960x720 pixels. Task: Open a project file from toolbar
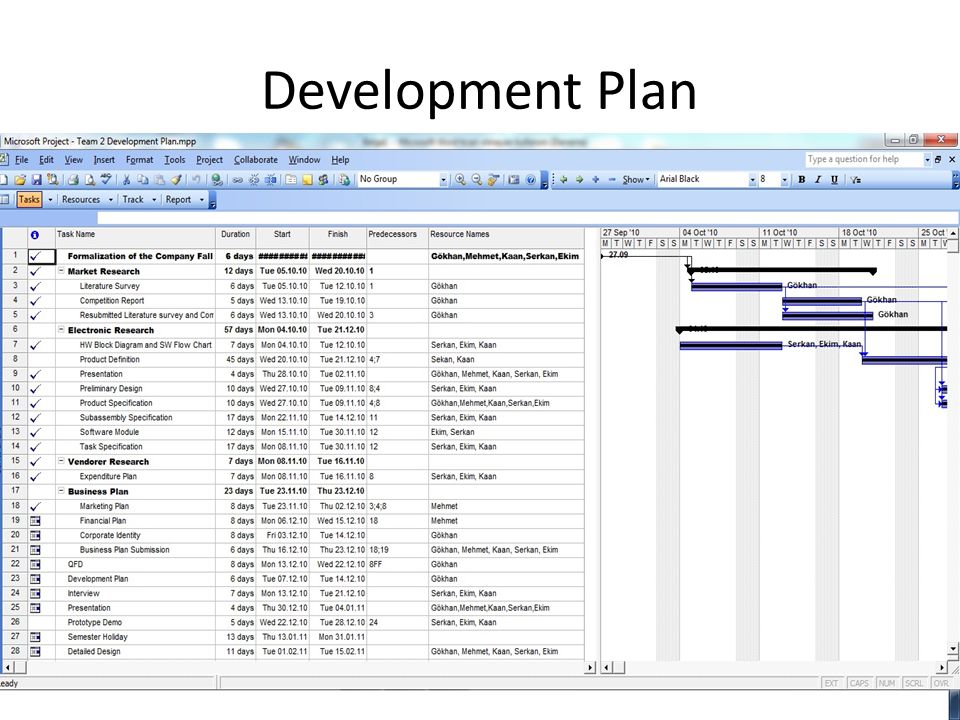click(x=20, y=180)
